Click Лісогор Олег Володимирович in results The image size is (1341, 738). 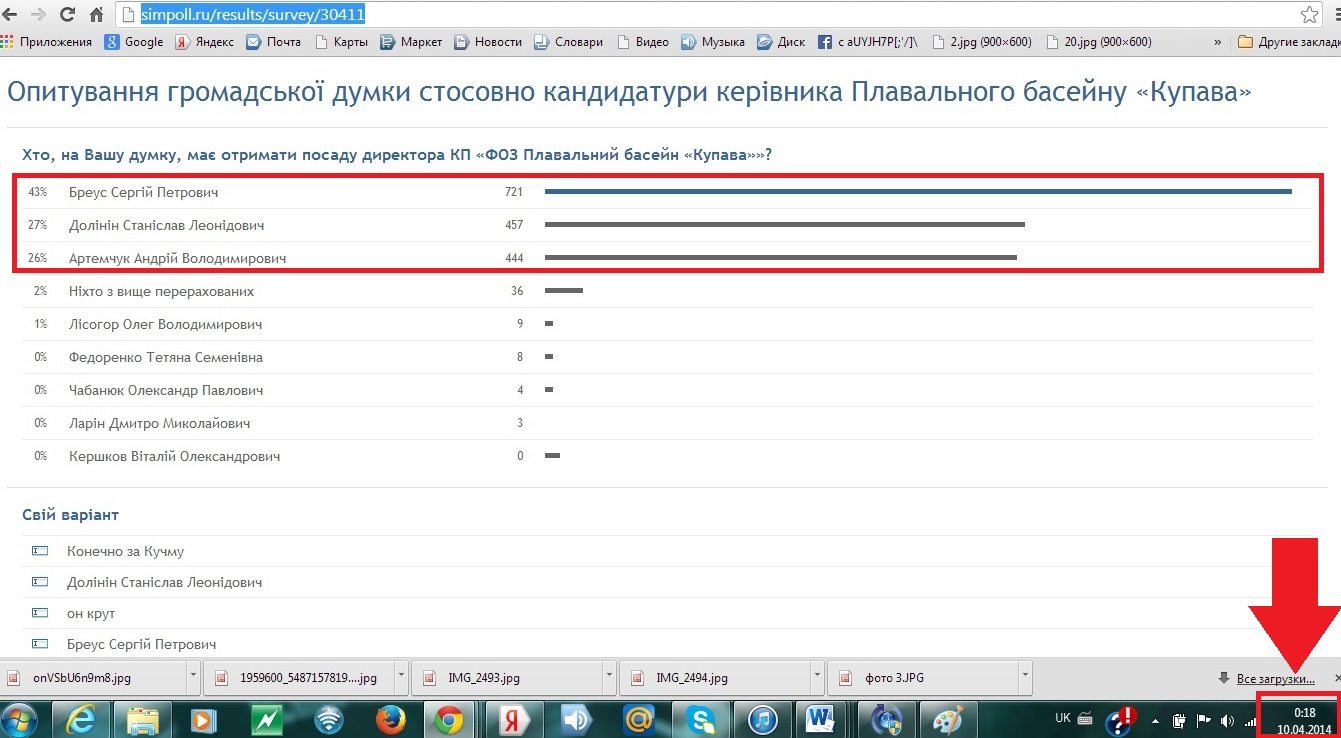click(x=165, y=324)
